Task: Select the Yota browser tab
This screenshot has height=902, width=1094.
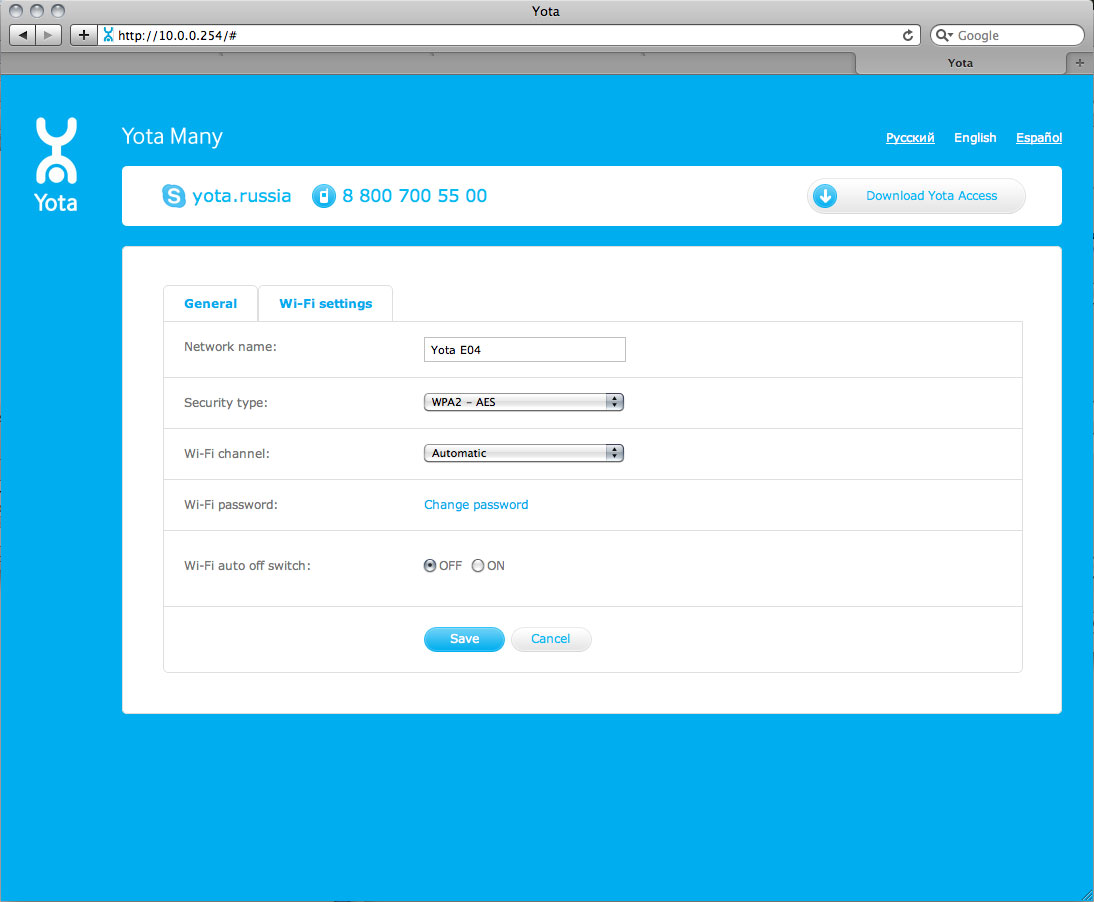Action: pos(961,63)
